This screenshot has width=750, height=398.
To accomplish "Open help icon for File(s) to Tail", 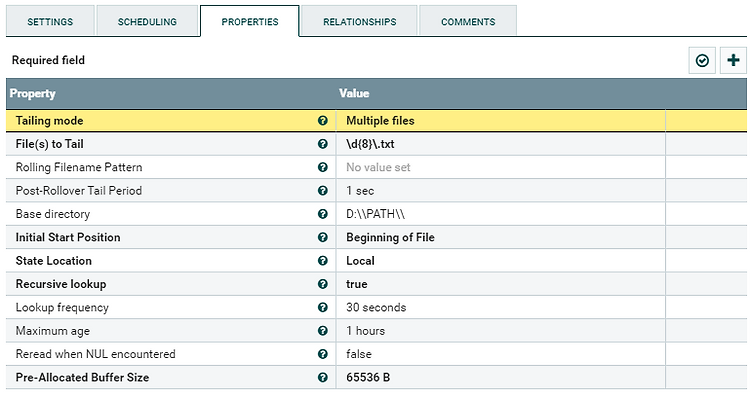I will 323,144.
